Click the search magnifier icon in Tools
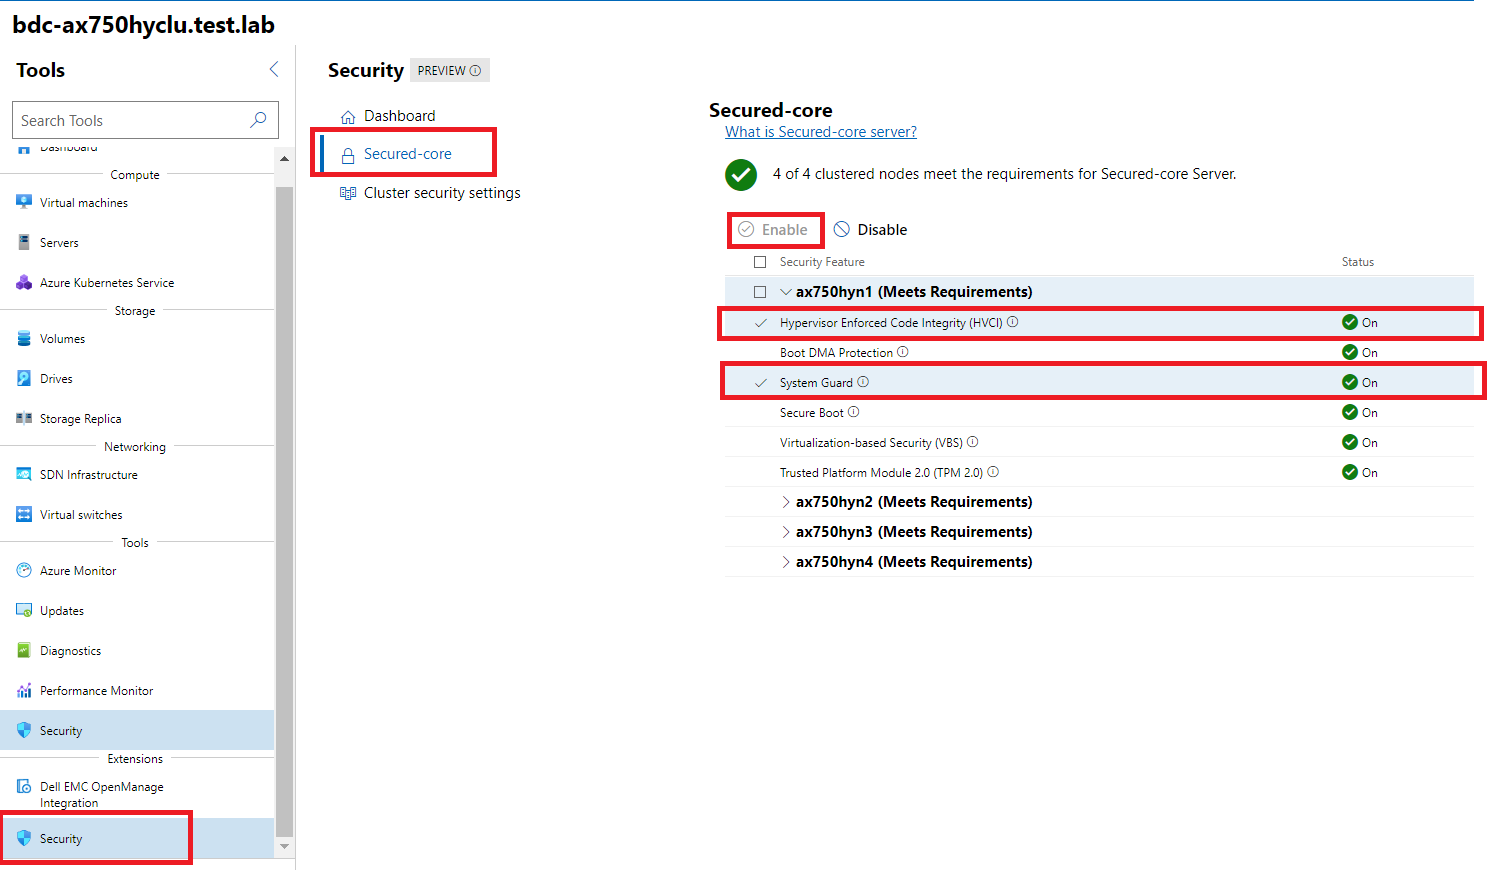The height and width of the screenshot is (873, 1498). (x=258, y=120)
